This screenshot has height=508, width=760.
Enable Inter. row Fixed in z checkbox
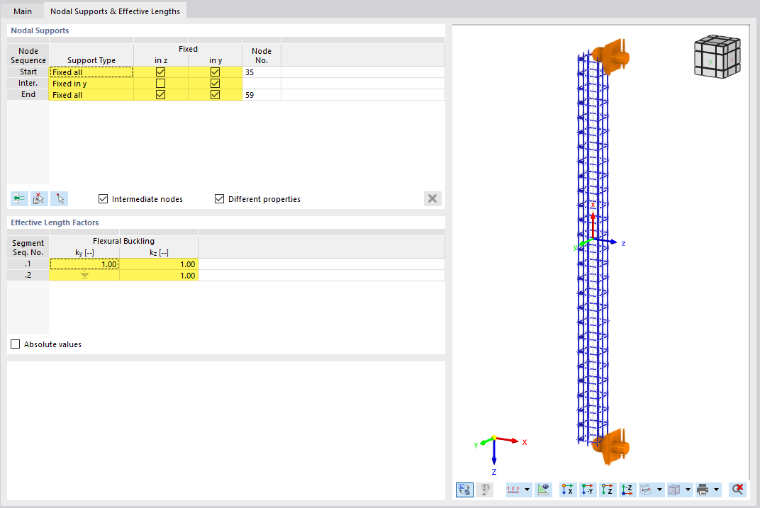[160, 83]
